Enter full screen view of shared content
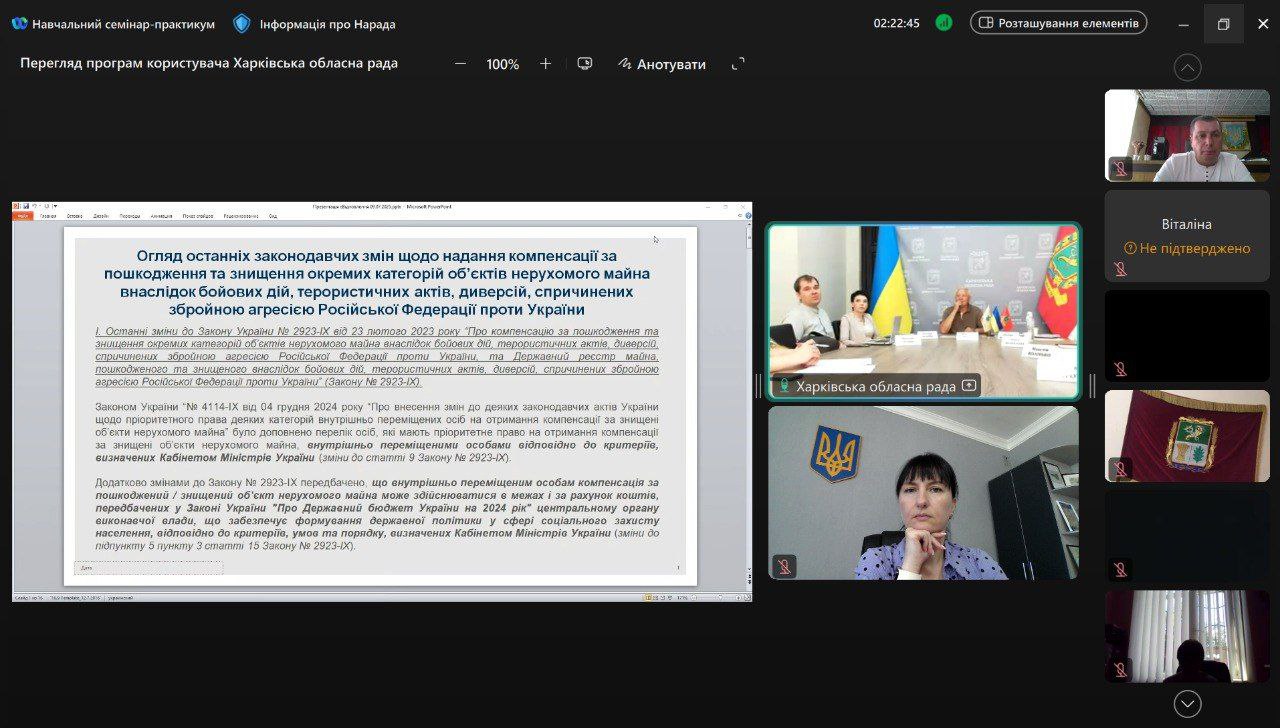 738,64
